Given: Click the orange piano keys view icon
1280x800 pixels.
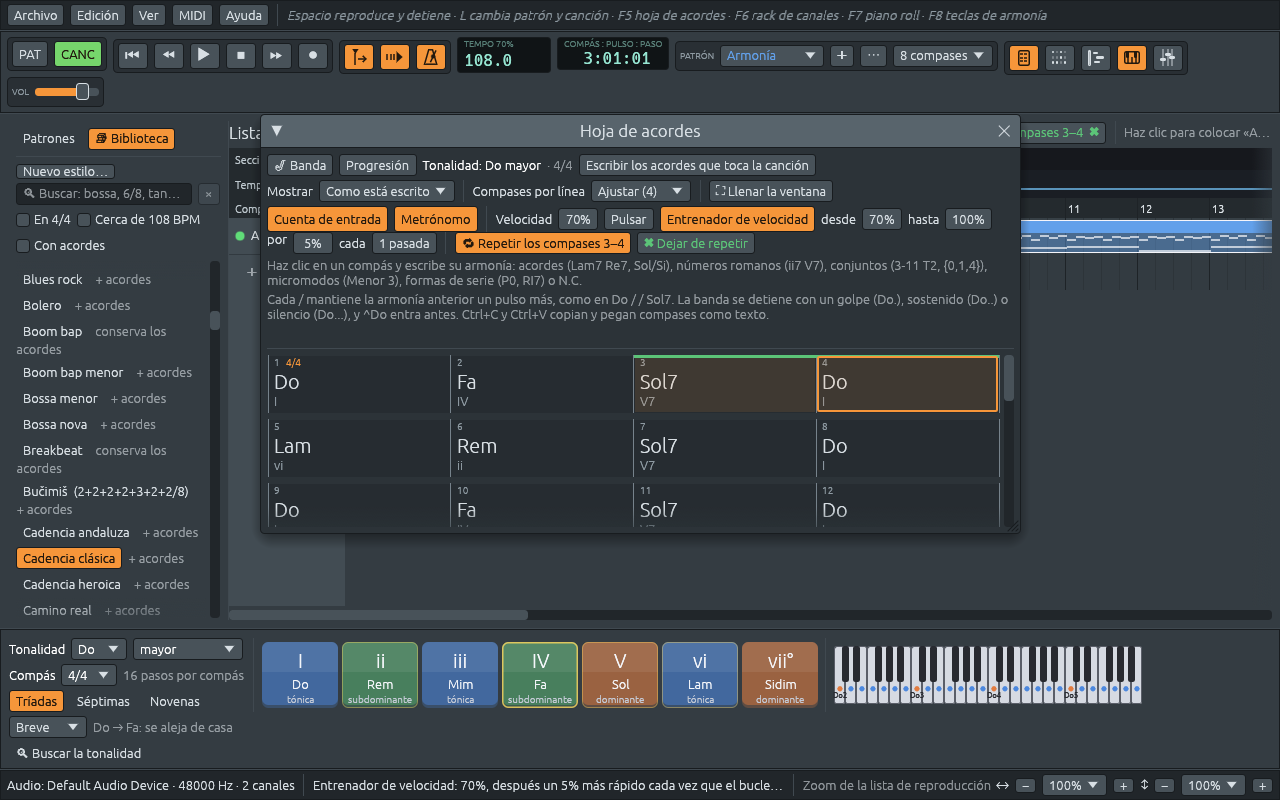Looking at the screenshot, I should click(1132, 58).
